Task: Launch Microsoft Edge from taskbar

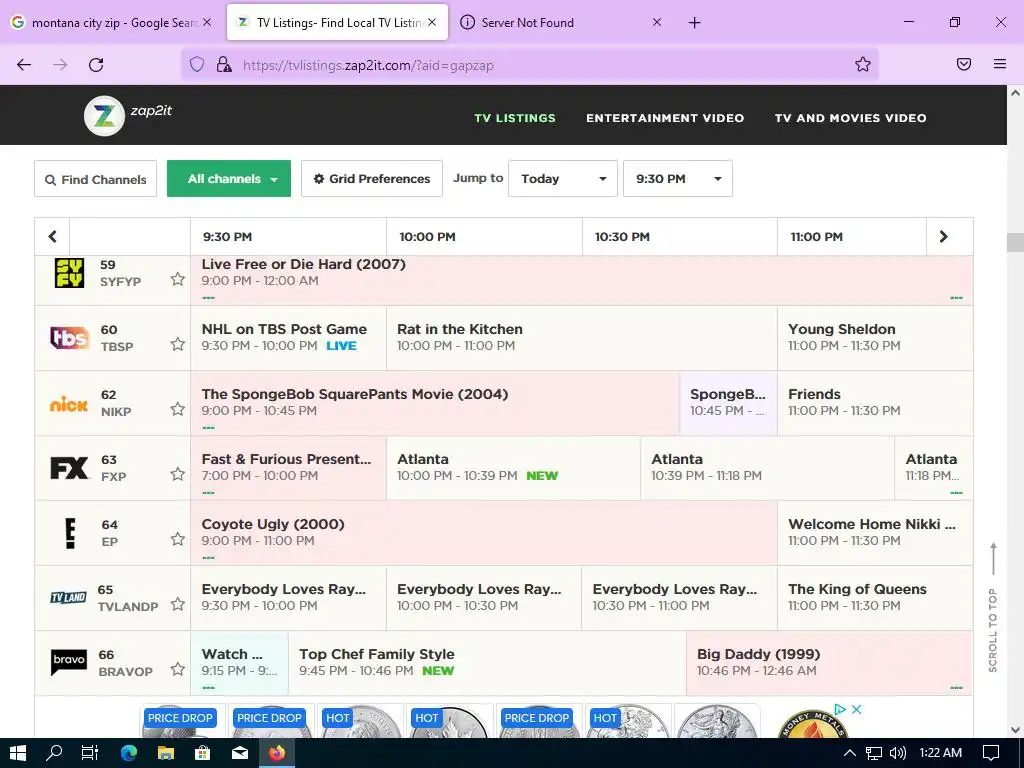Action: [129, 752]
